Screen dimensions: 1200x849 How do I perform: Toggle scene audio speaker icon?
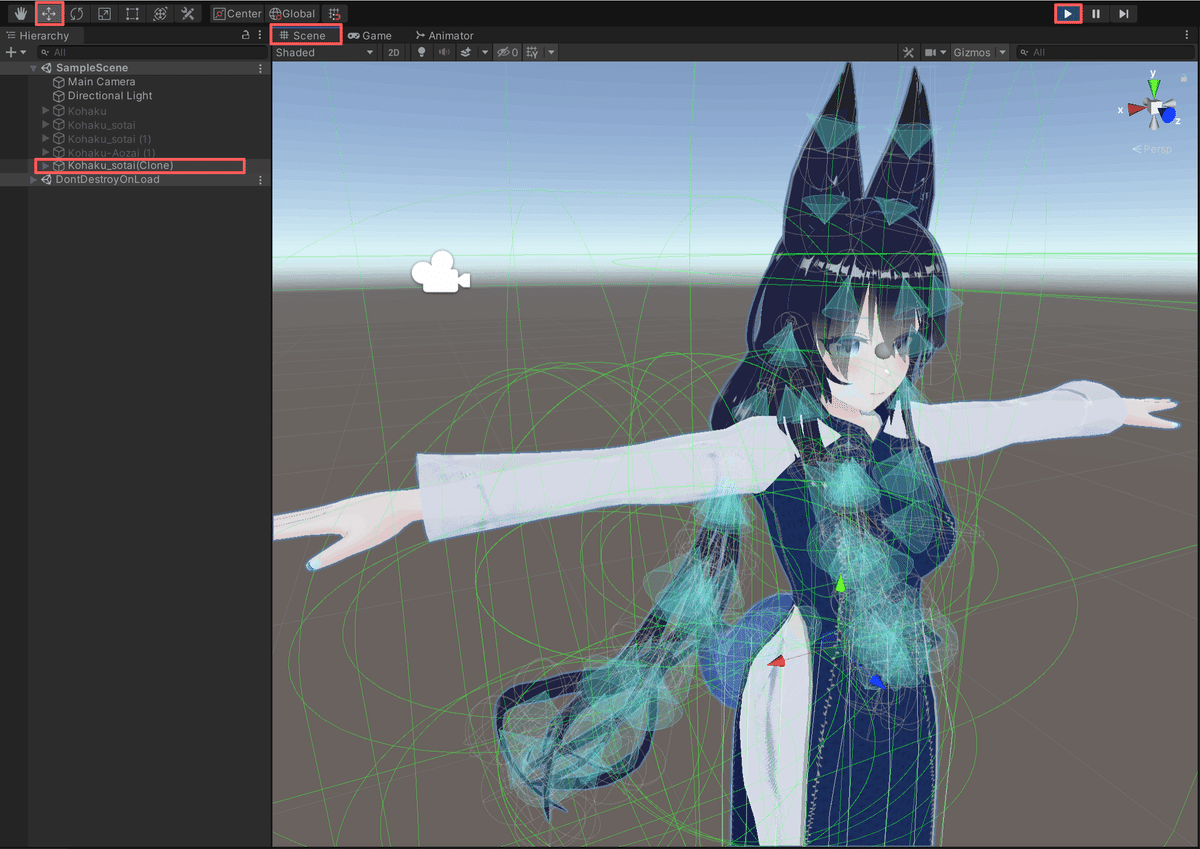pos(443,52)
